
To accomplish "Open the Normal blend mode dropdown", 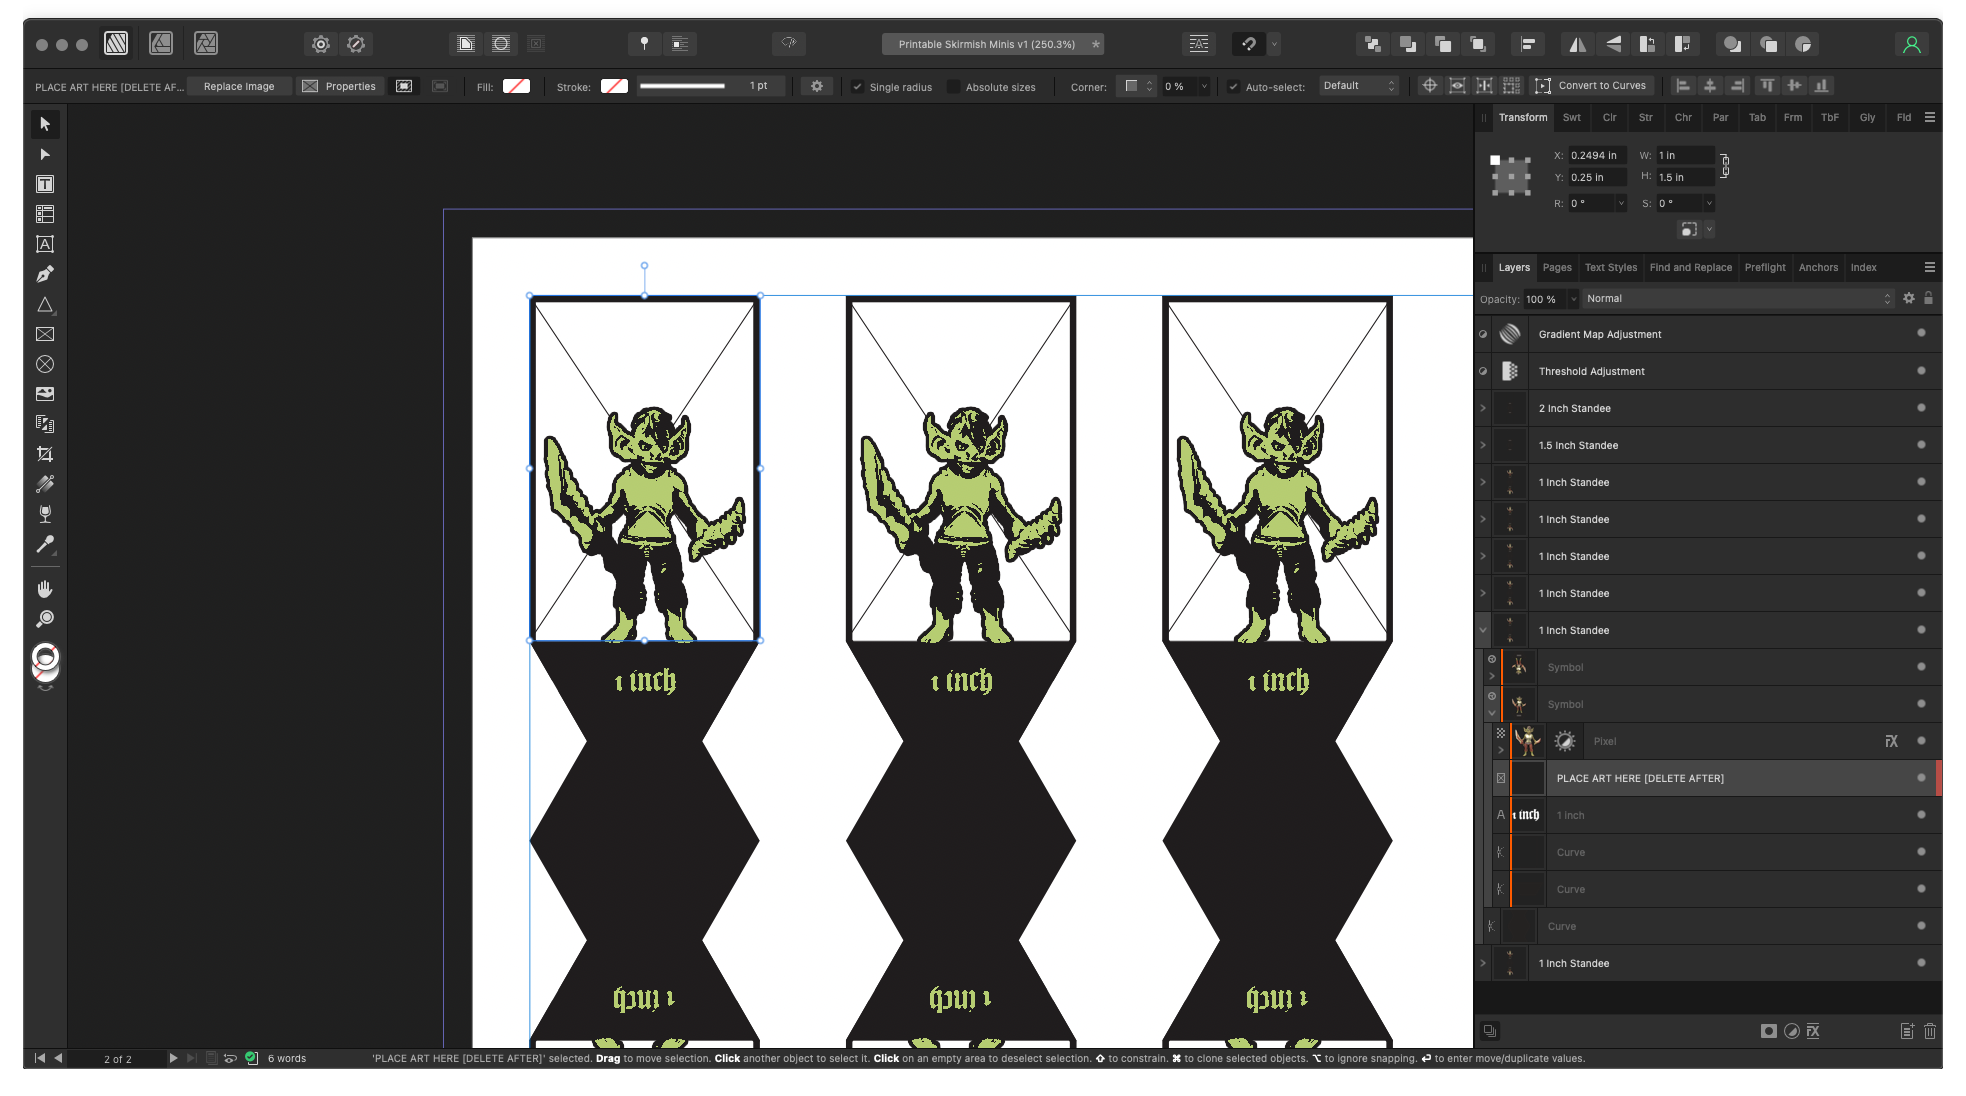I will (x=1737, y=298).
